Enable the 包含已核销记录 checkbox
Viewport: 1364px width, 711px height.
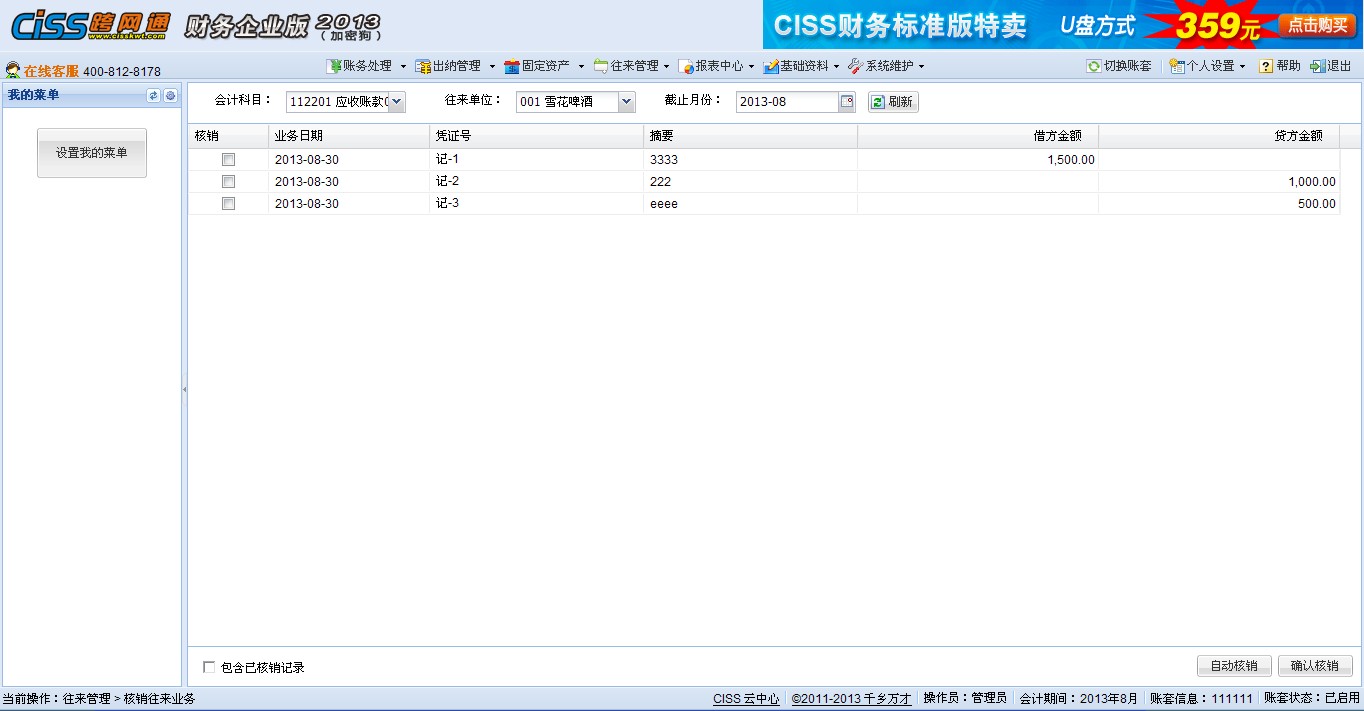209,667
